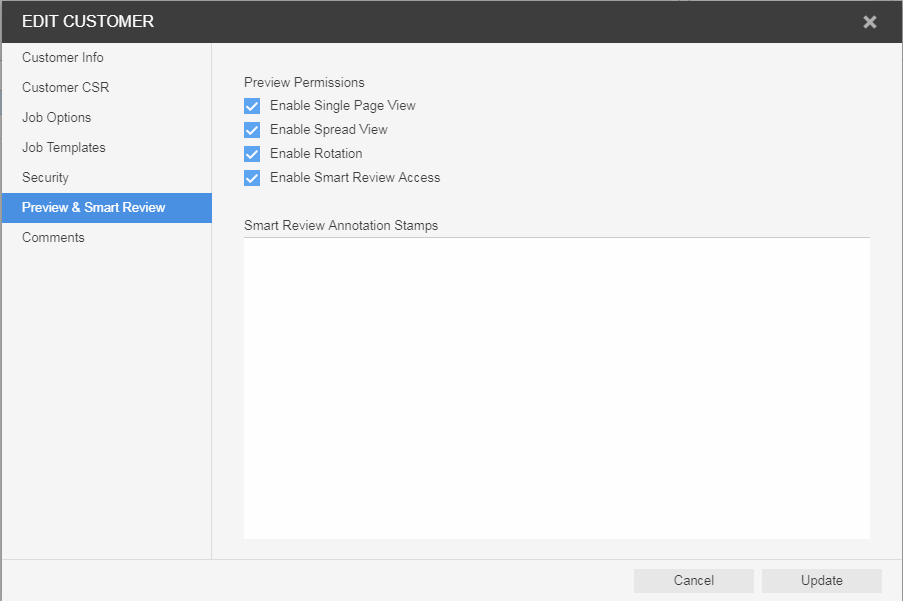
Task: Turn off the Enable Smart Review Access checkbox
Action: 252,178
